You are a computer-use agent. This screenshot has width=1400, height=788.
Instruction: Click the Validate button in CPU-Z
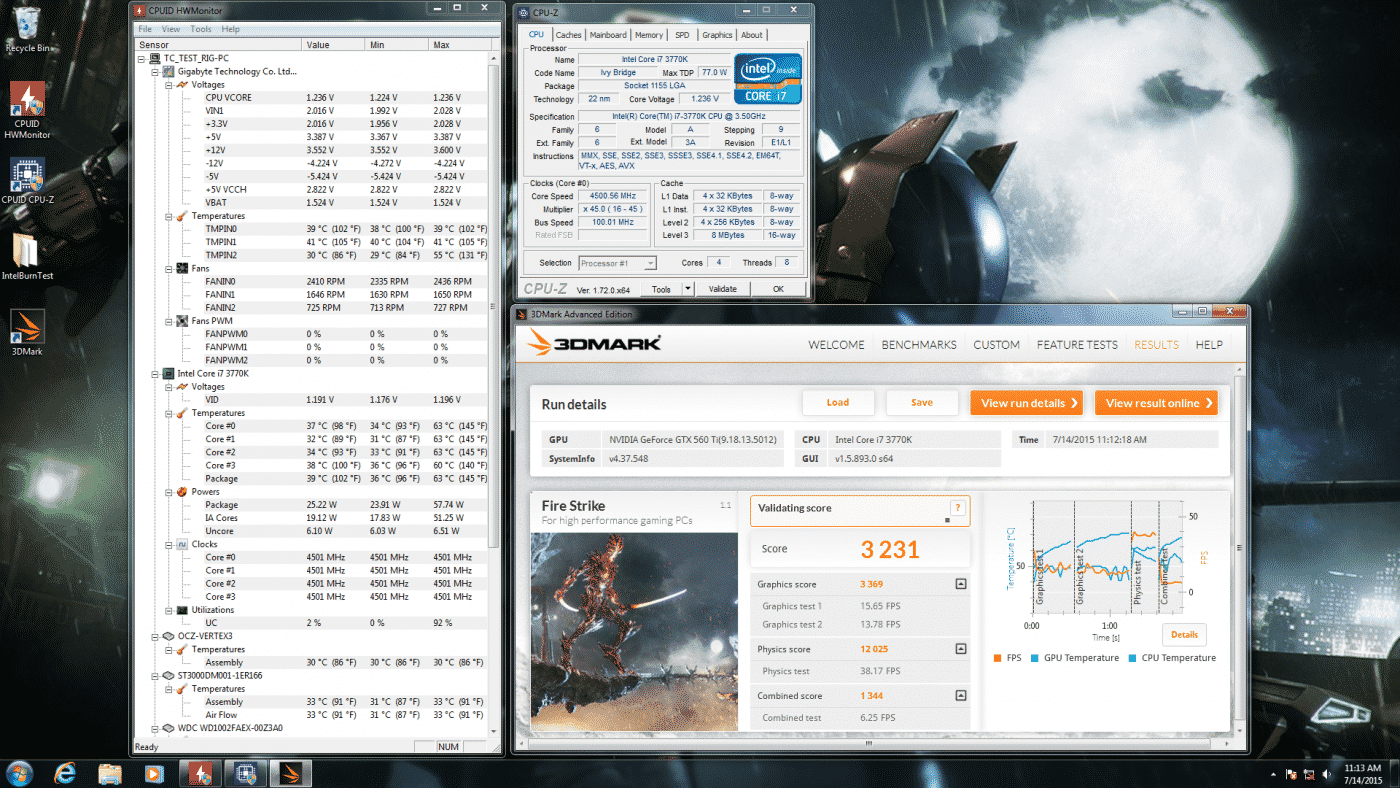tap(722, 289)
